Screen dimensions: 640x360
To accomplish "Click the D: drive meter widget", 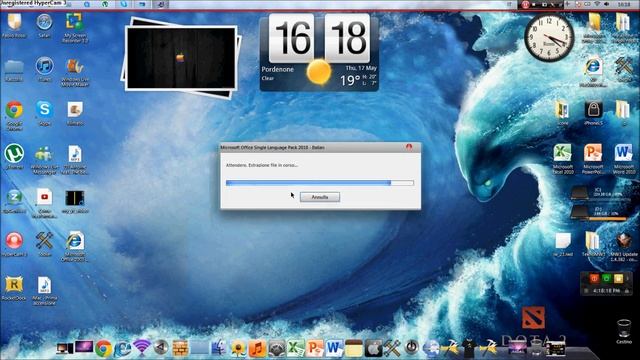I will click(600, 212).
